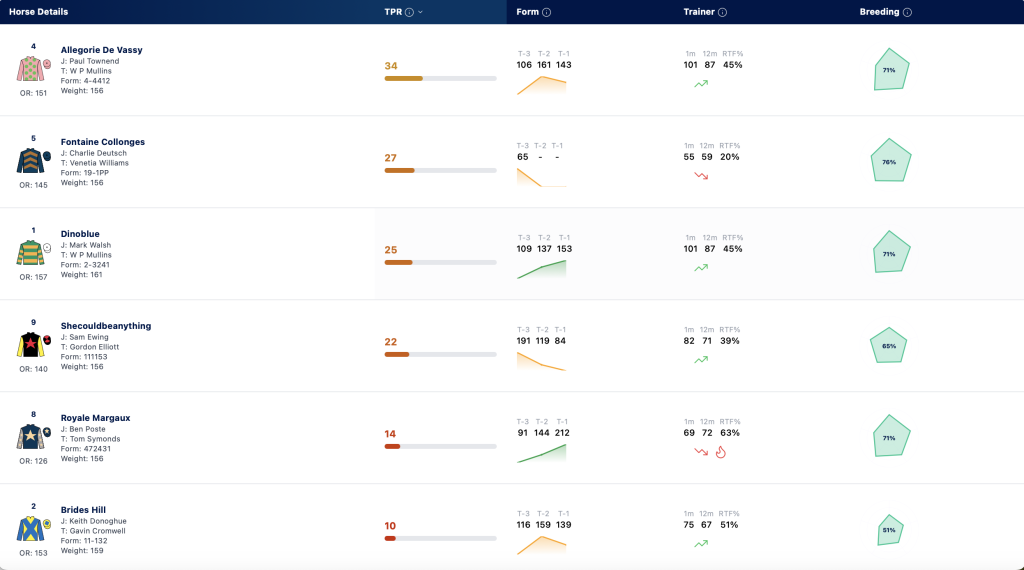This screenshot has height=570, width=1024.
Task: Click Brides Hill's blue and yellow silks
Action: [30, 529]
